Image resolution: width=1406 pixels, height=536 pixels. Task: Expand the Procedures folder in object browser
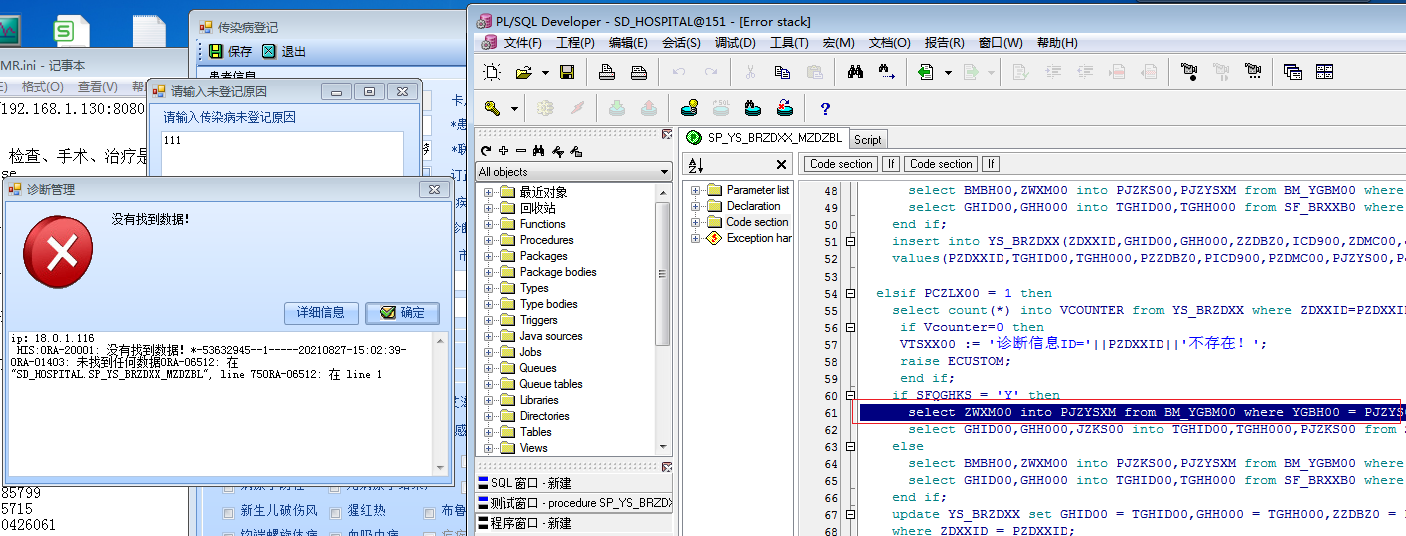[x=490, y=240]
